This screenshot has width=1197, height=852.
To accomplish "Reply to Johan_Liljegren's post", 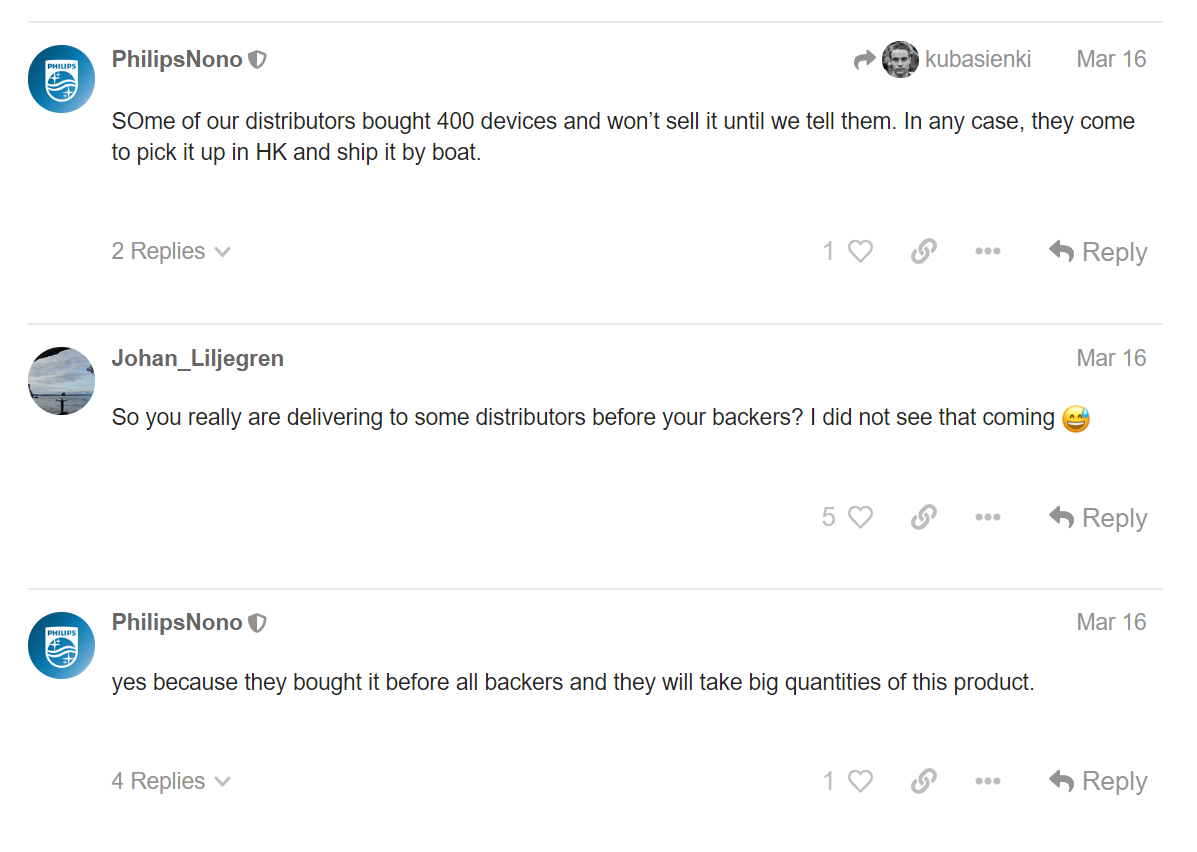I will [1098, 518].
